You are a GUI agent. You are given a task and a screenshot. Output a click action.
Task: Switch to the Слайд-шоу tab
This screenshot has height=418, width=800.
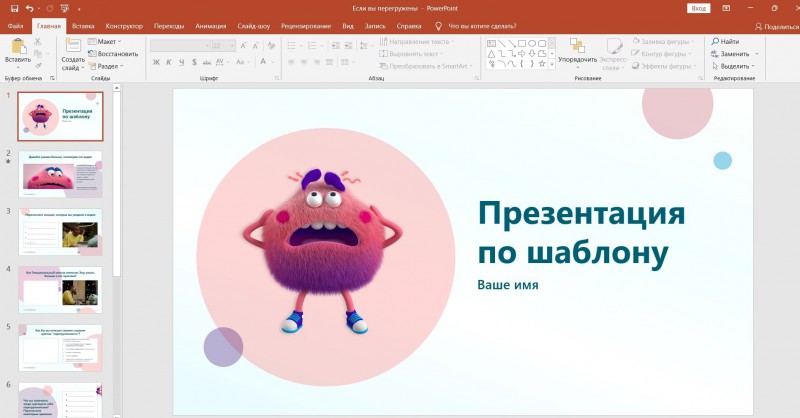254,26
